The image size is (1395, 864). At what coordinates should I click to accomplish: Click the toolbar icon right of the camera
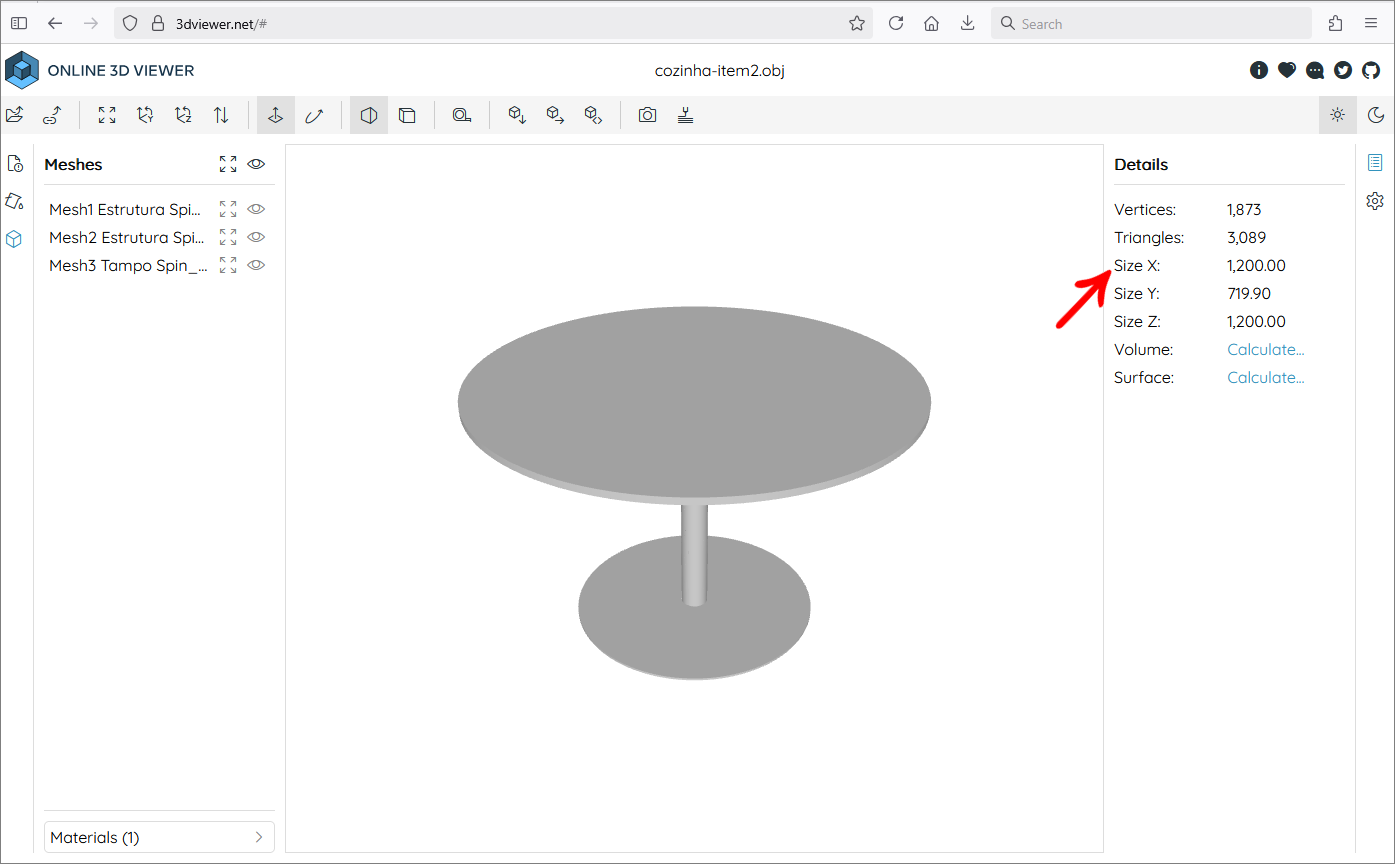coord(685,115)
